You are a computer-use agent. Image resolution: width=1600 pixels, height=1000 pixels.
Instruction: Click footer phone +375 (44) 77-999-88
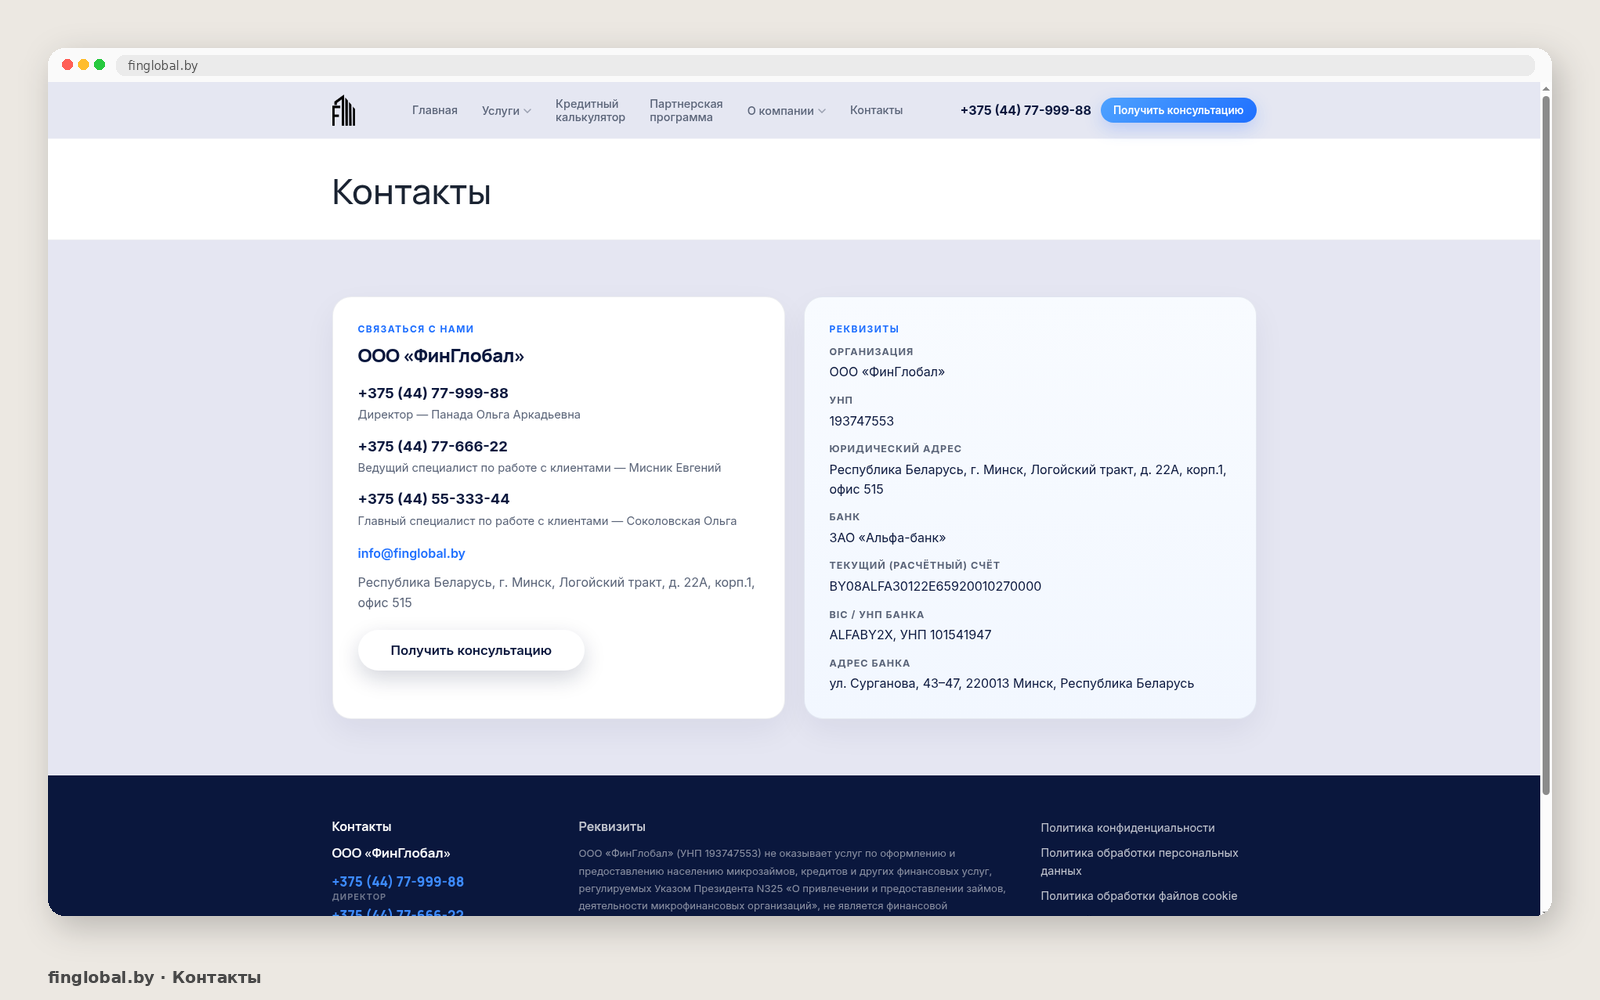point(398,882)
